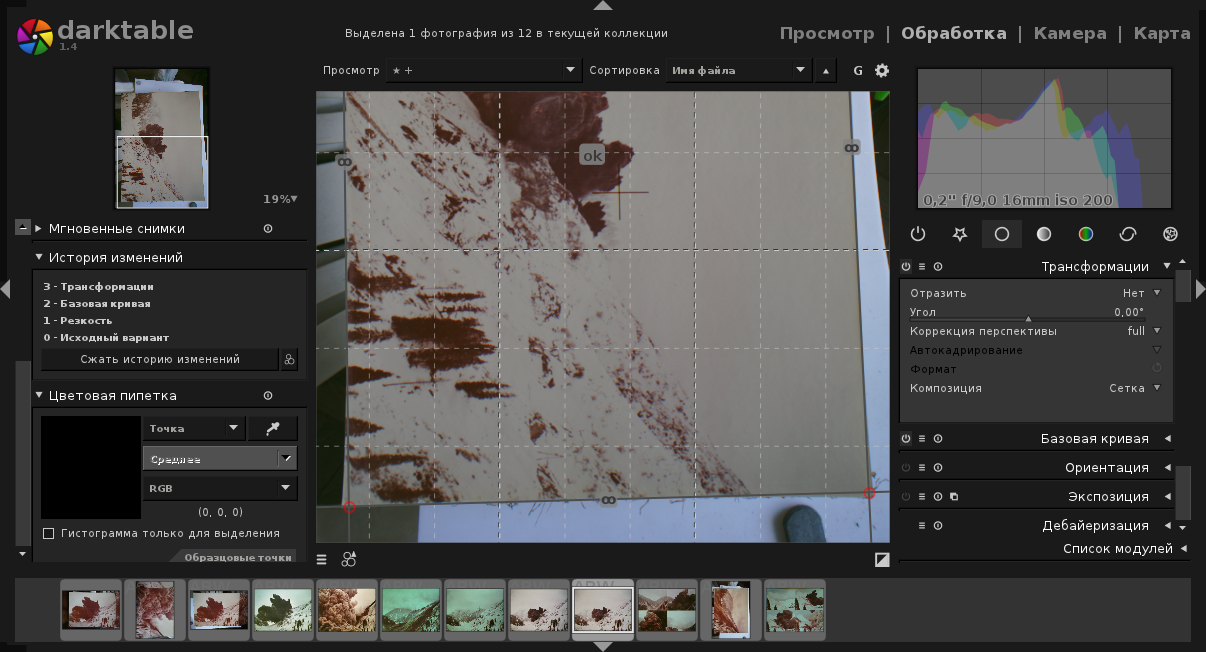Open the quick styles icon below the image
The height and width of the screenshot is (652, 1206).
point(348,559)
